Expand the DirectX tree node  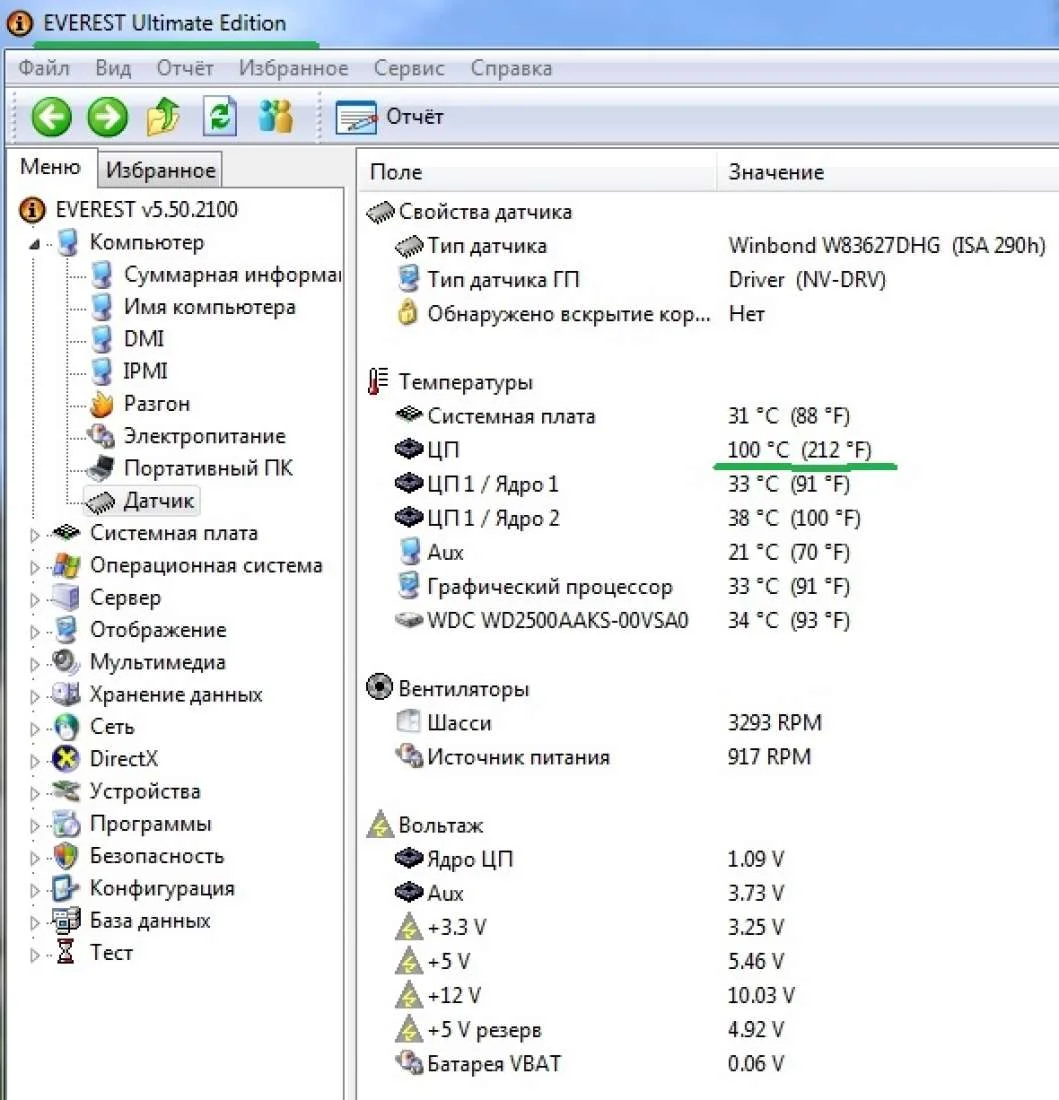click(x=34, y=761)
